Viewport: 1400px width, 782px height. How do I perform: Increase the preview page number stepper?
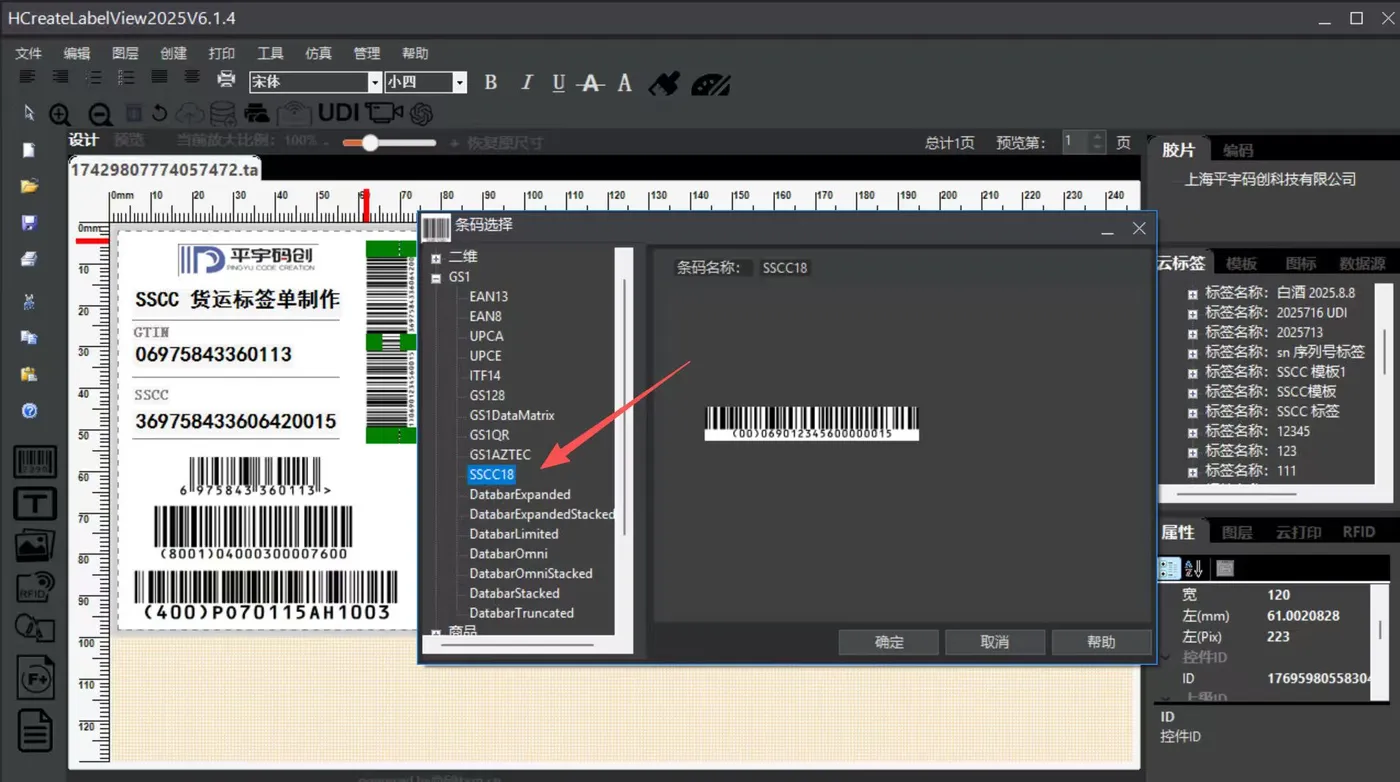pos(1098,137)
